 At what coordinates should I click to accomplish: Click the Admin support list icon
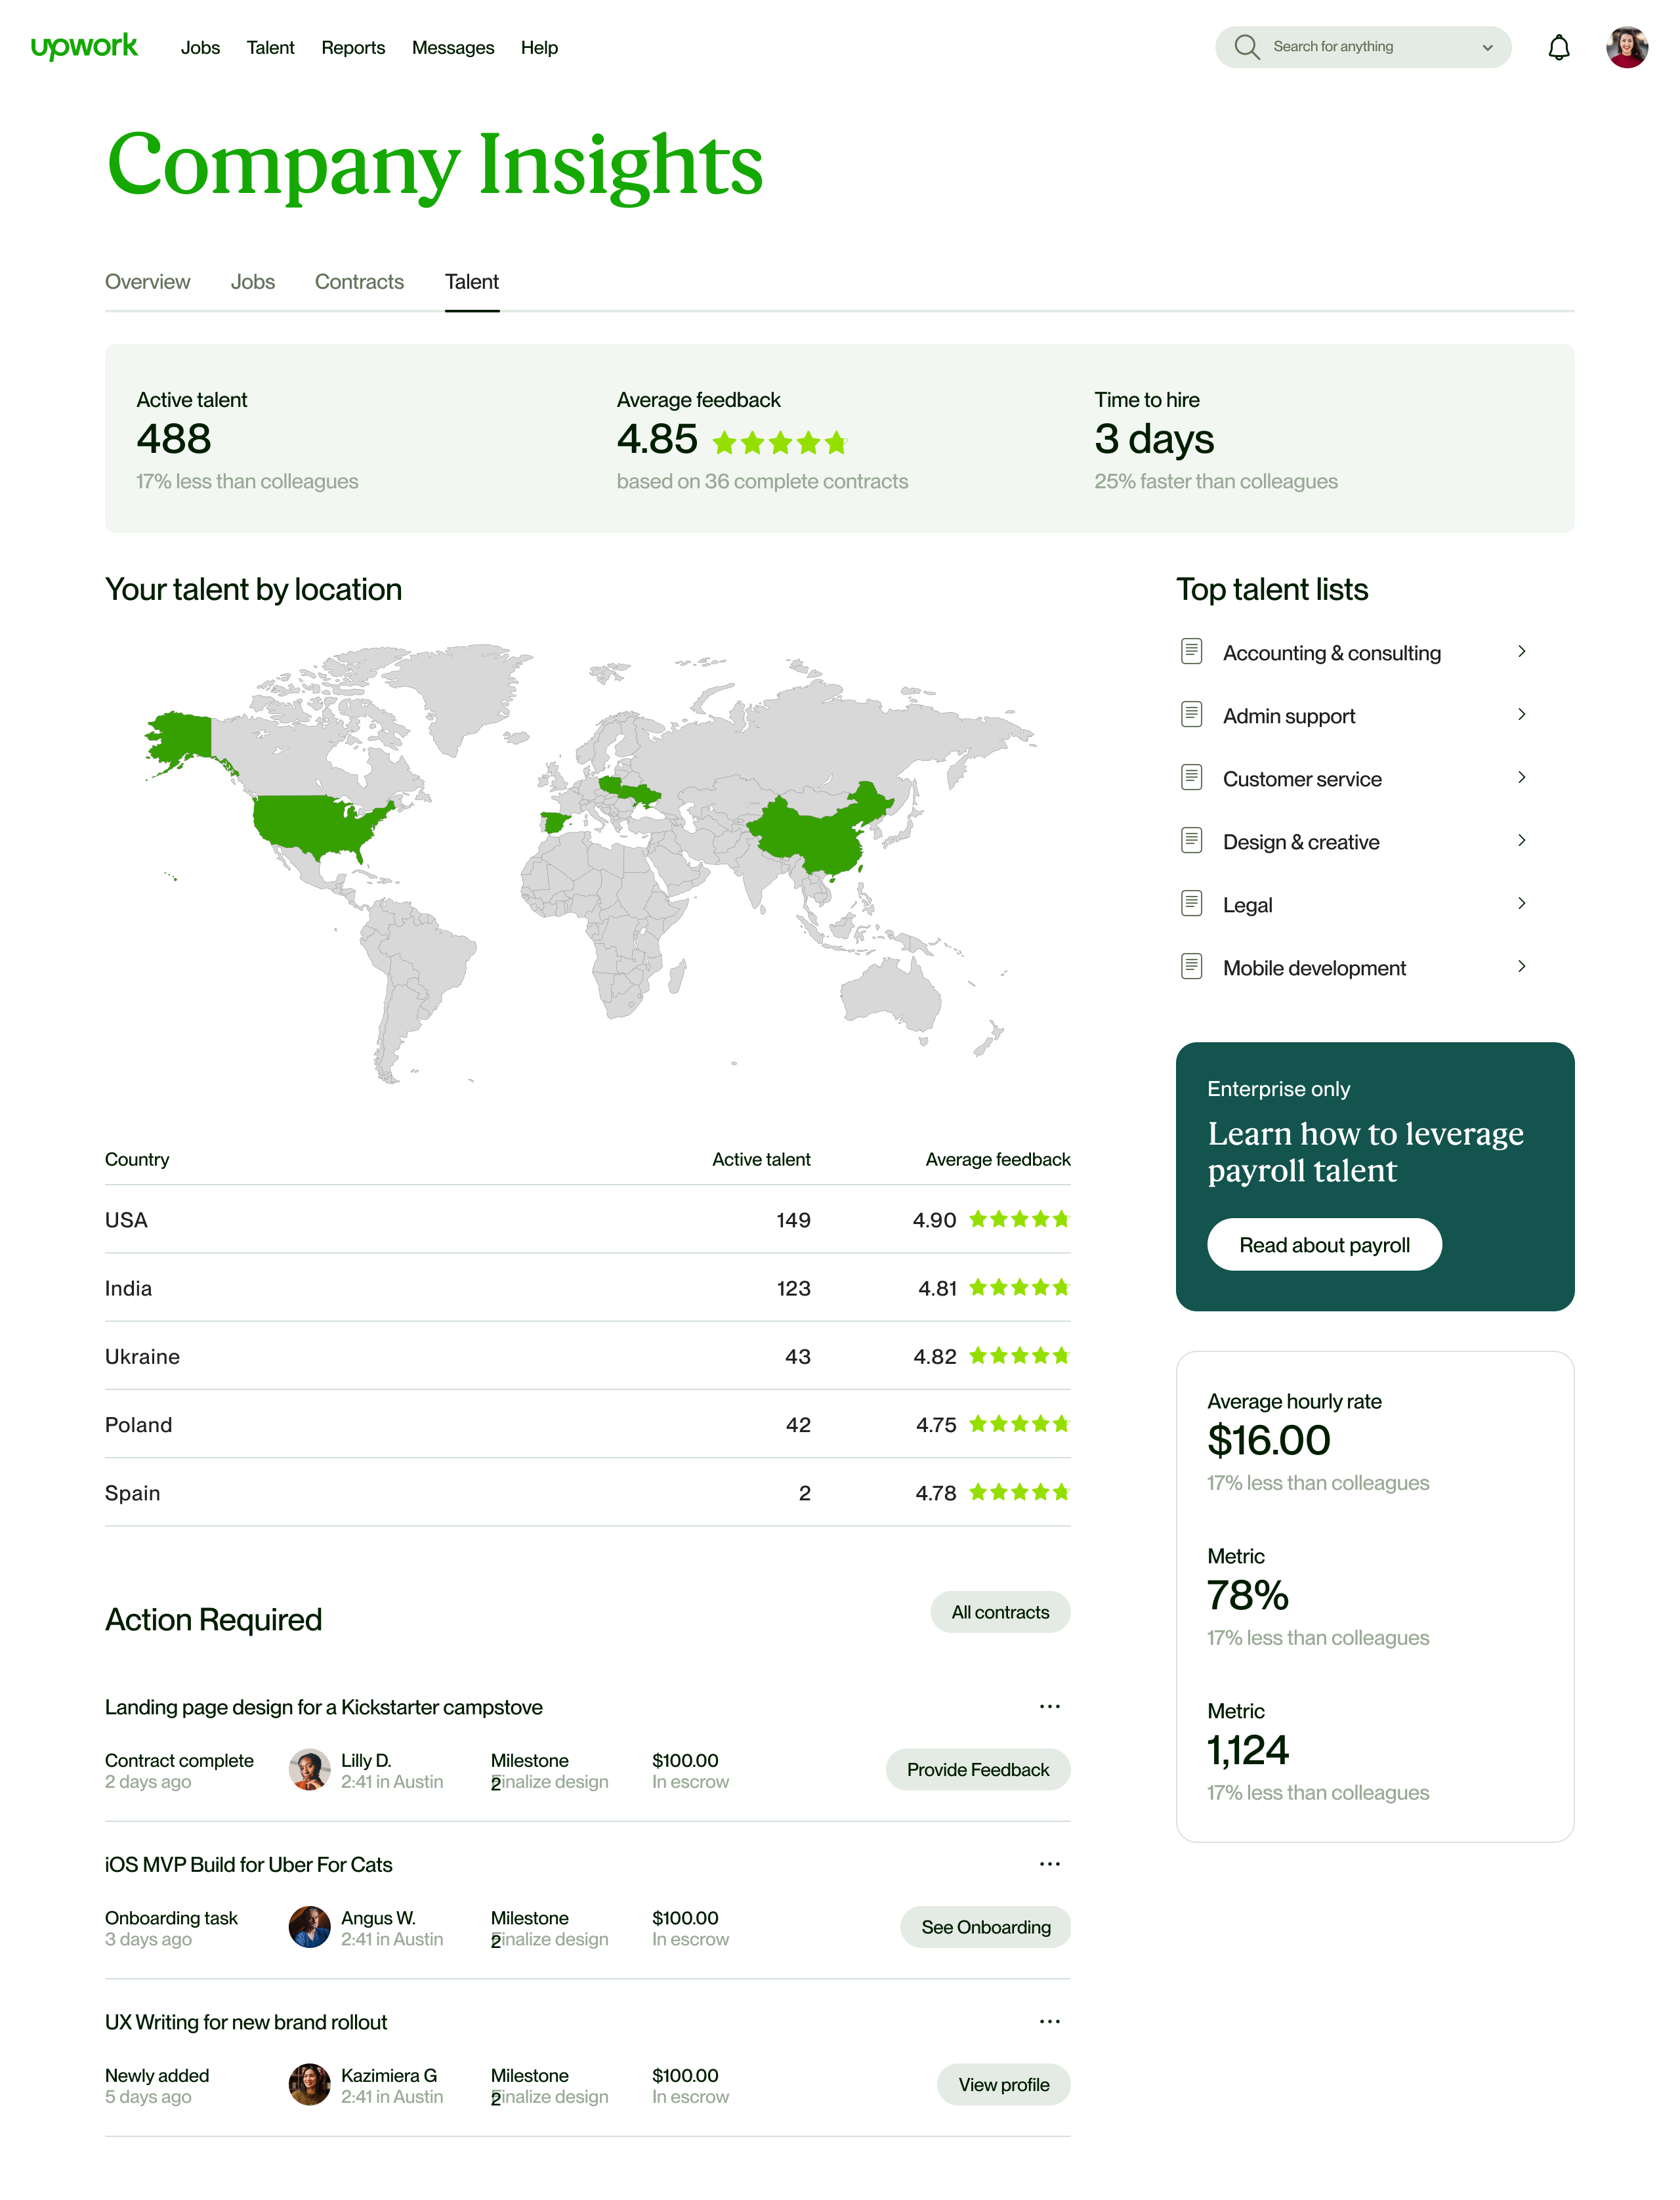[1191, 714]
